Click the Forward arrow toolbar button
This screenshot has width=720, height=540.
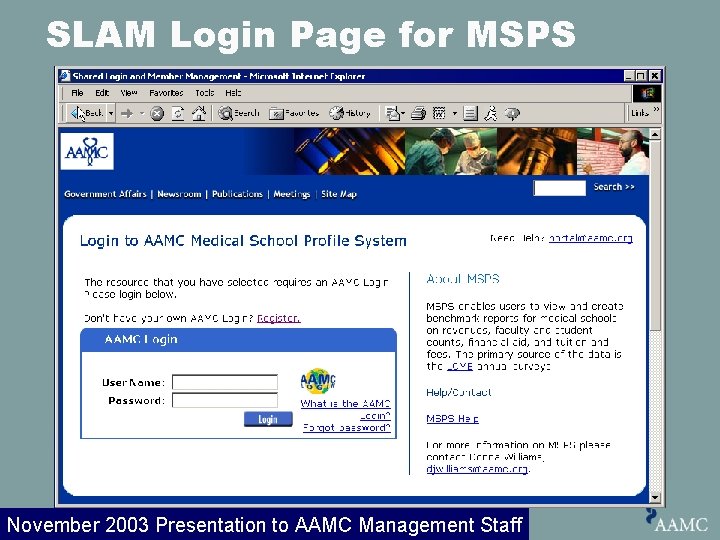click(127, 113)
